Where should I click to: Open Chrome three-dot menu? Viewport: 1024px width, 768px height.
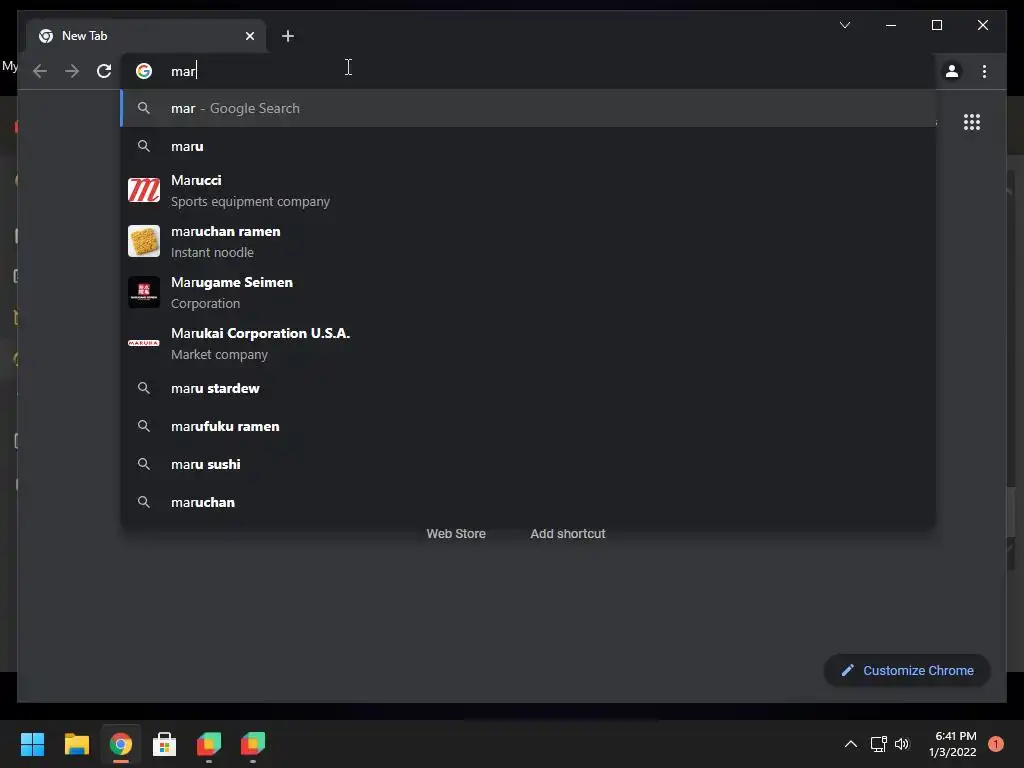click(984, 71)
